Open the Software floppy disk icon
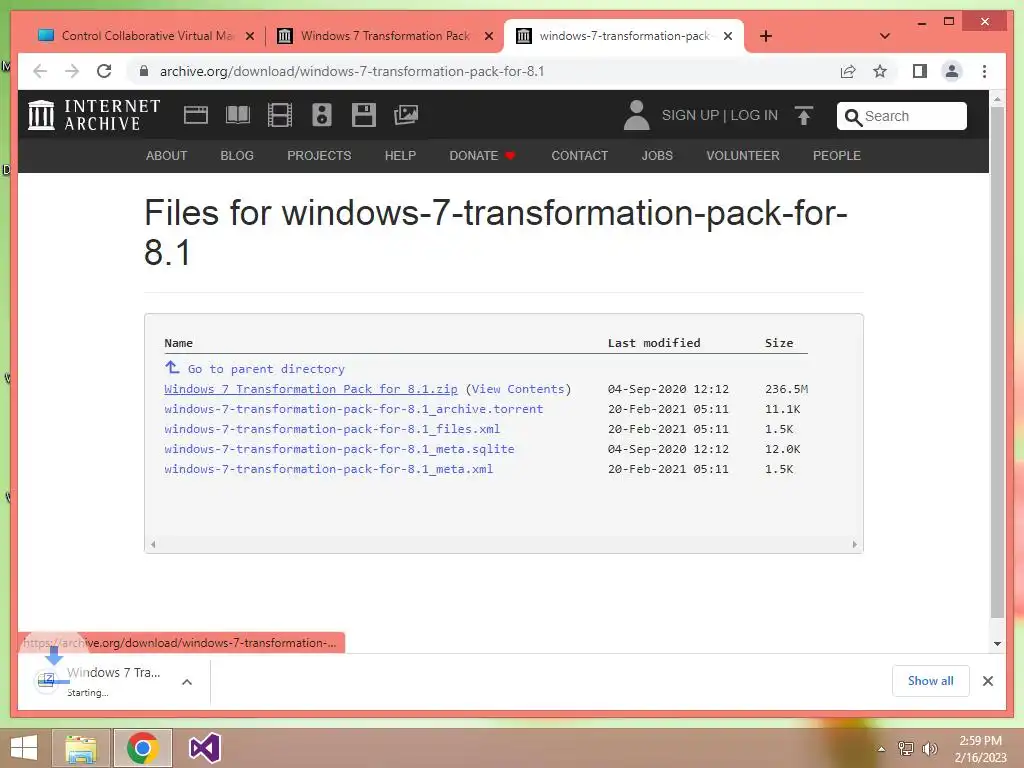 [x=364, y=115]
